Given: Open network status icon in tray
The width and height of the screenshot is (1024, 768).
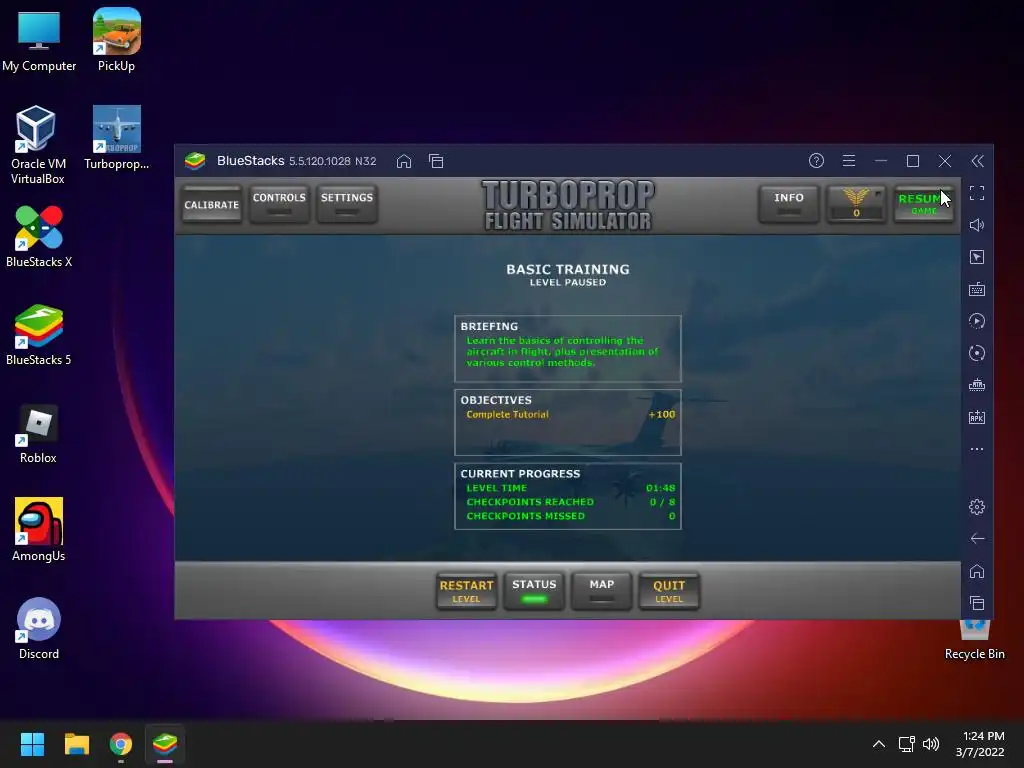Looking at the screenshot, I should 906,744.
